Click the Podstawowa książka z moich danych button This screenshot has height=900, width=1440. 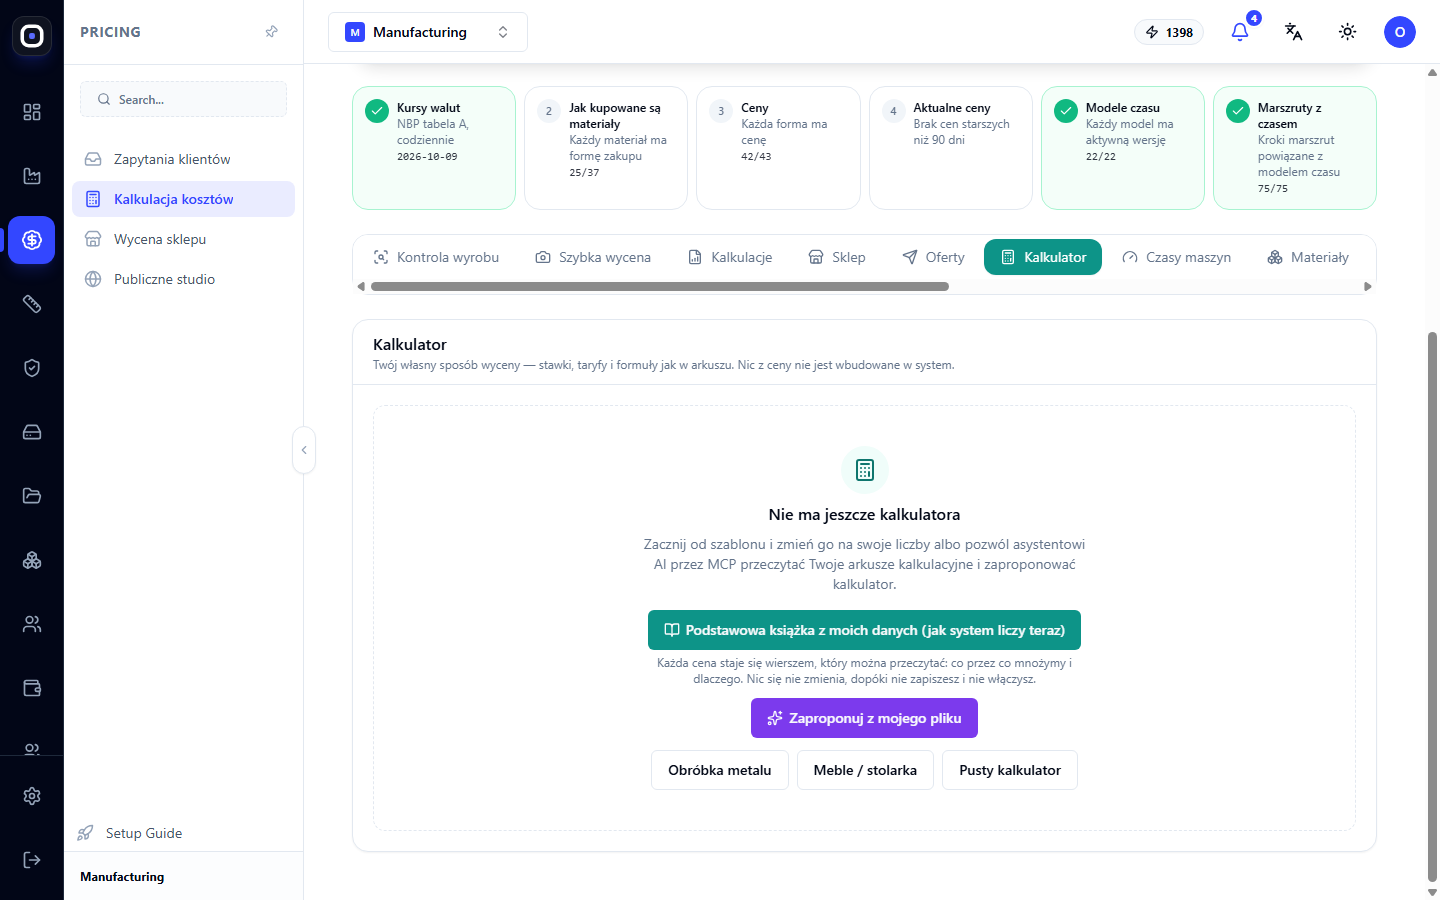(x=864, y=630)
